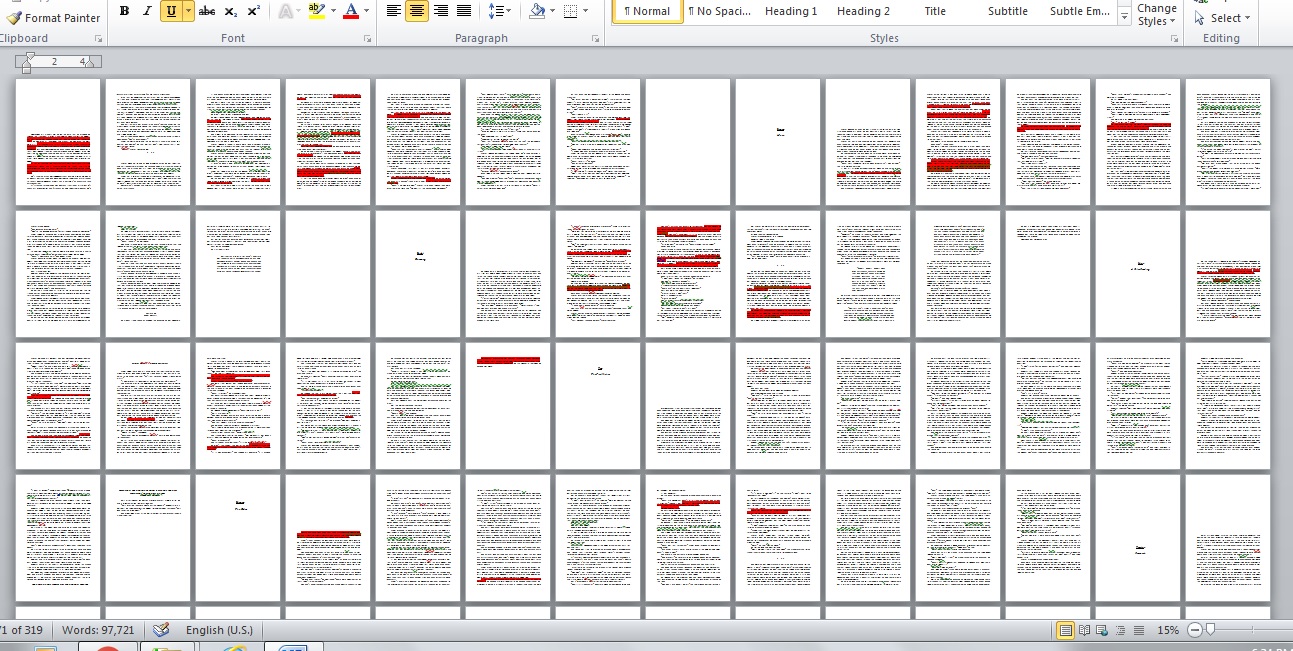Open the Font Color dropdown arrow
This screenshot has height=651, width=1293.
click(366, 11)
